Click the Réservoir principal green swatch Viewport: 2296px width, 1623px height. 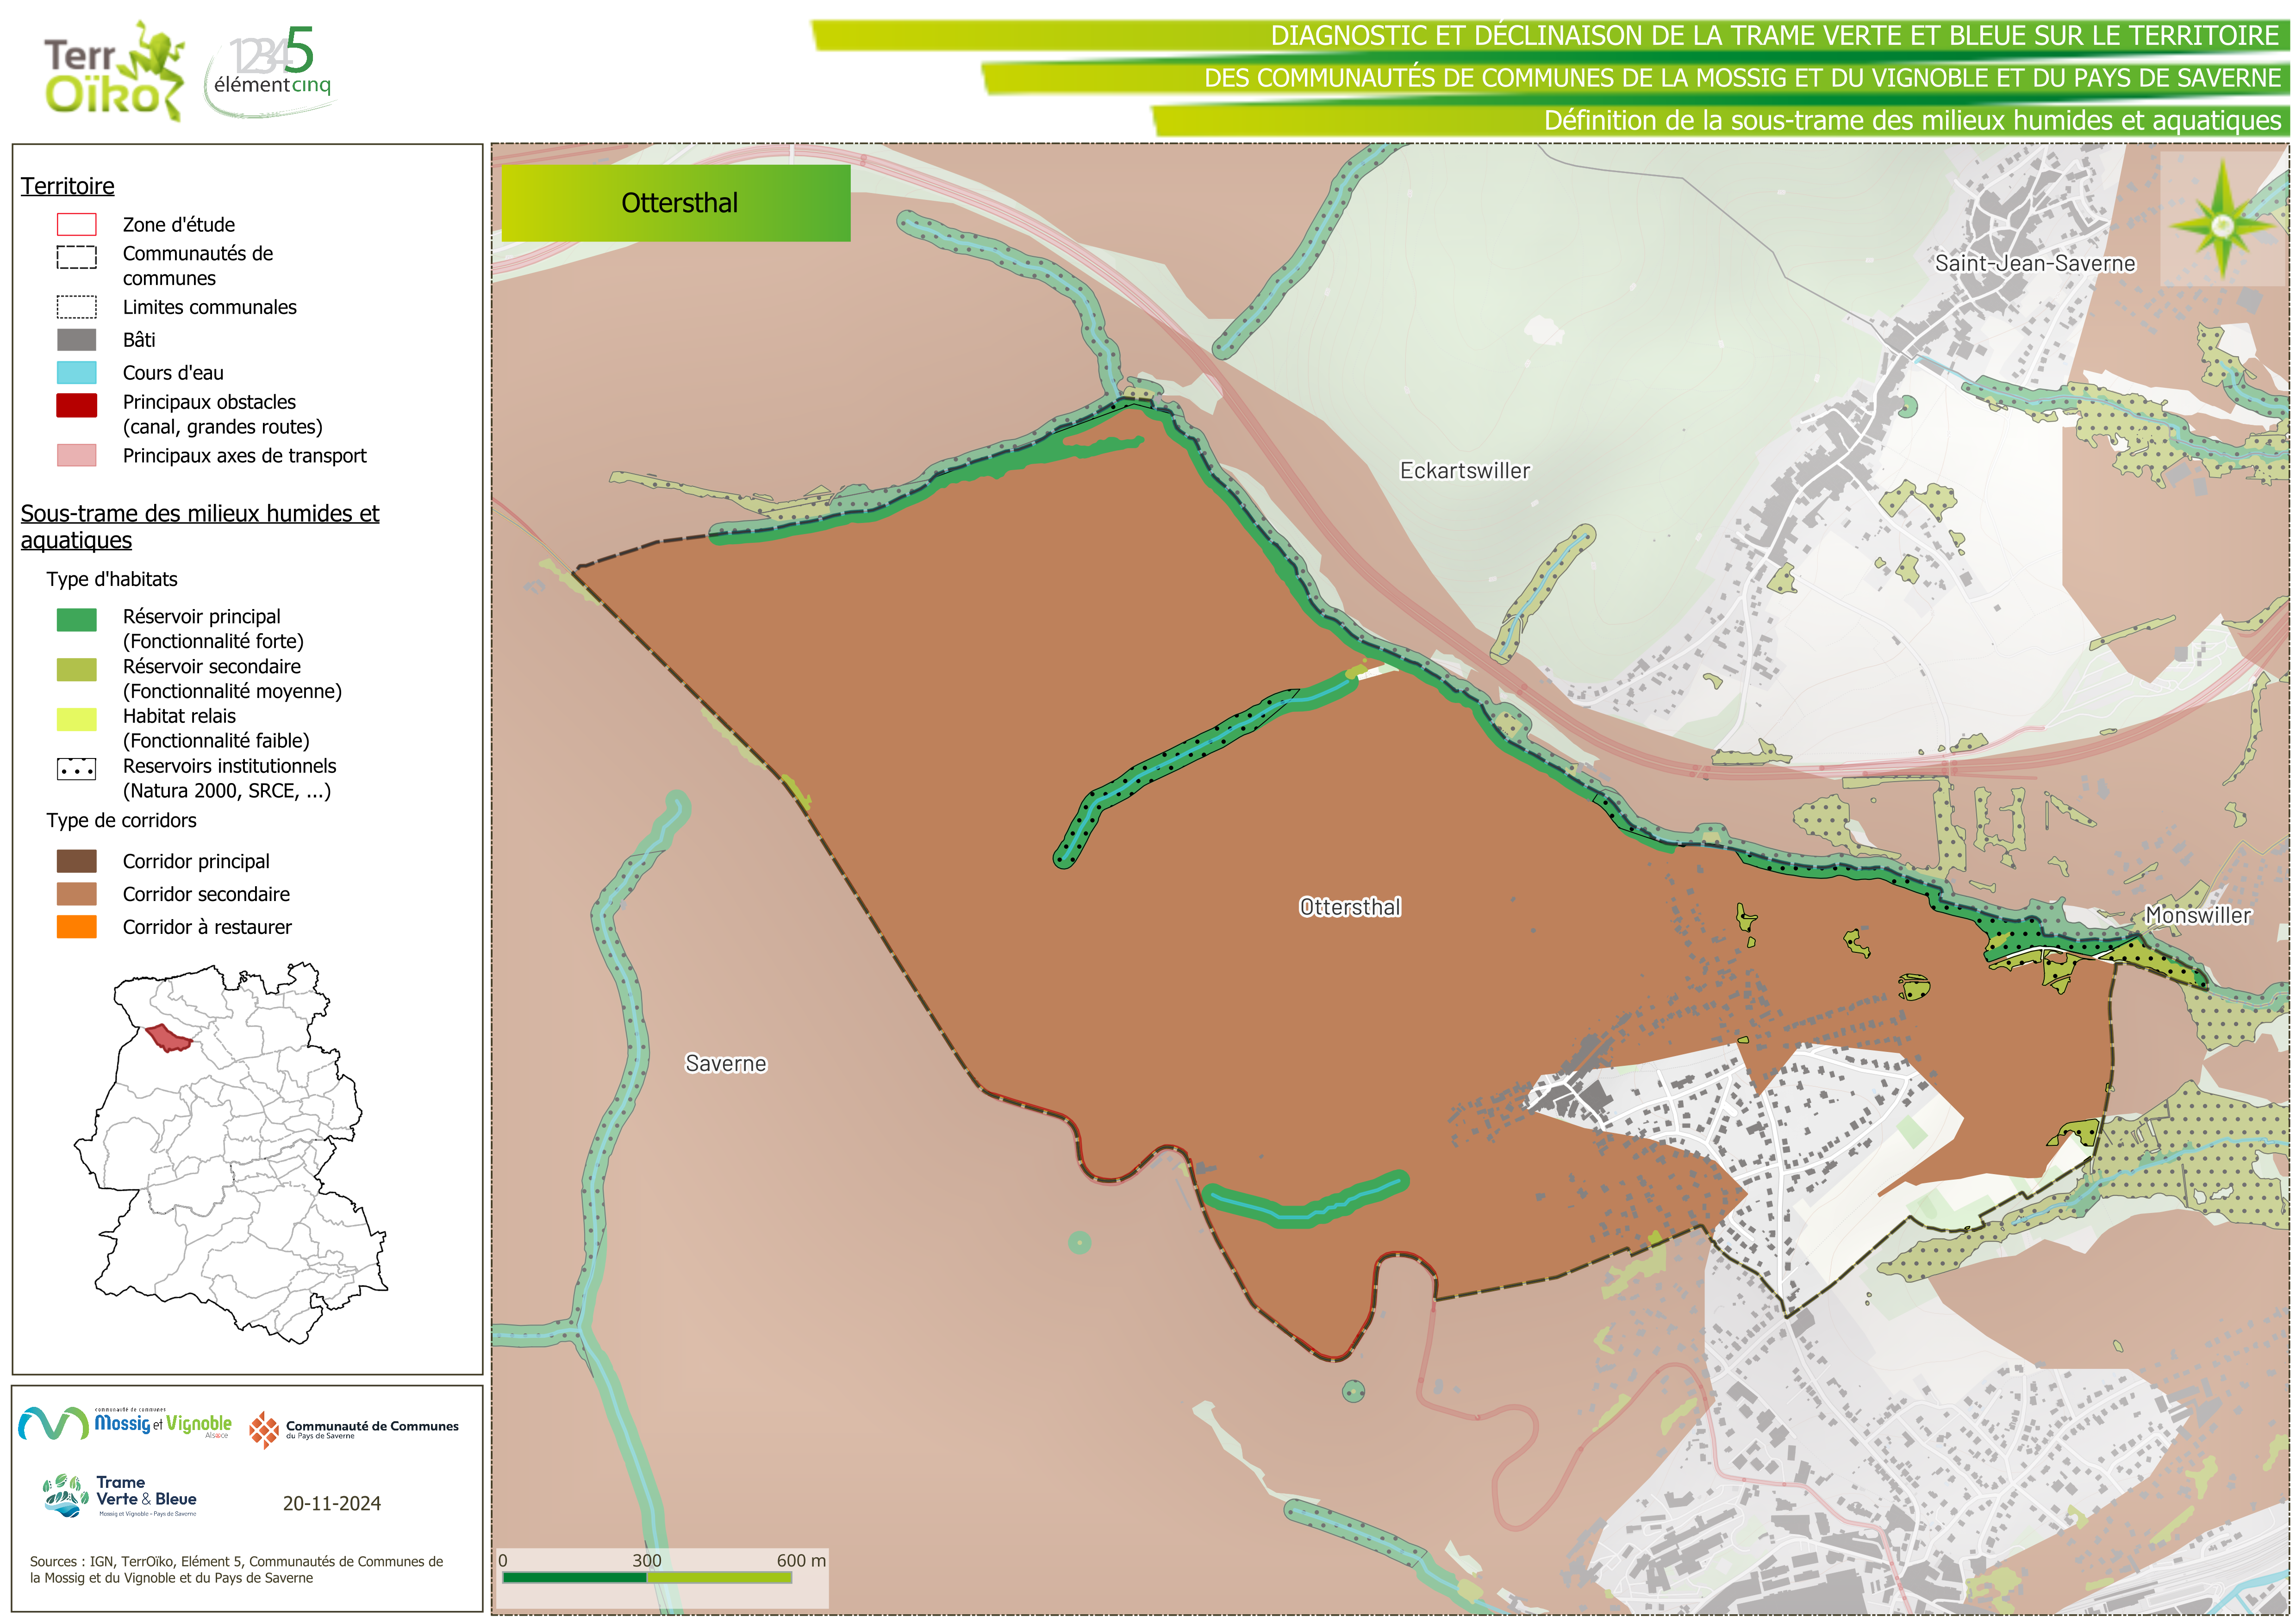77,620
